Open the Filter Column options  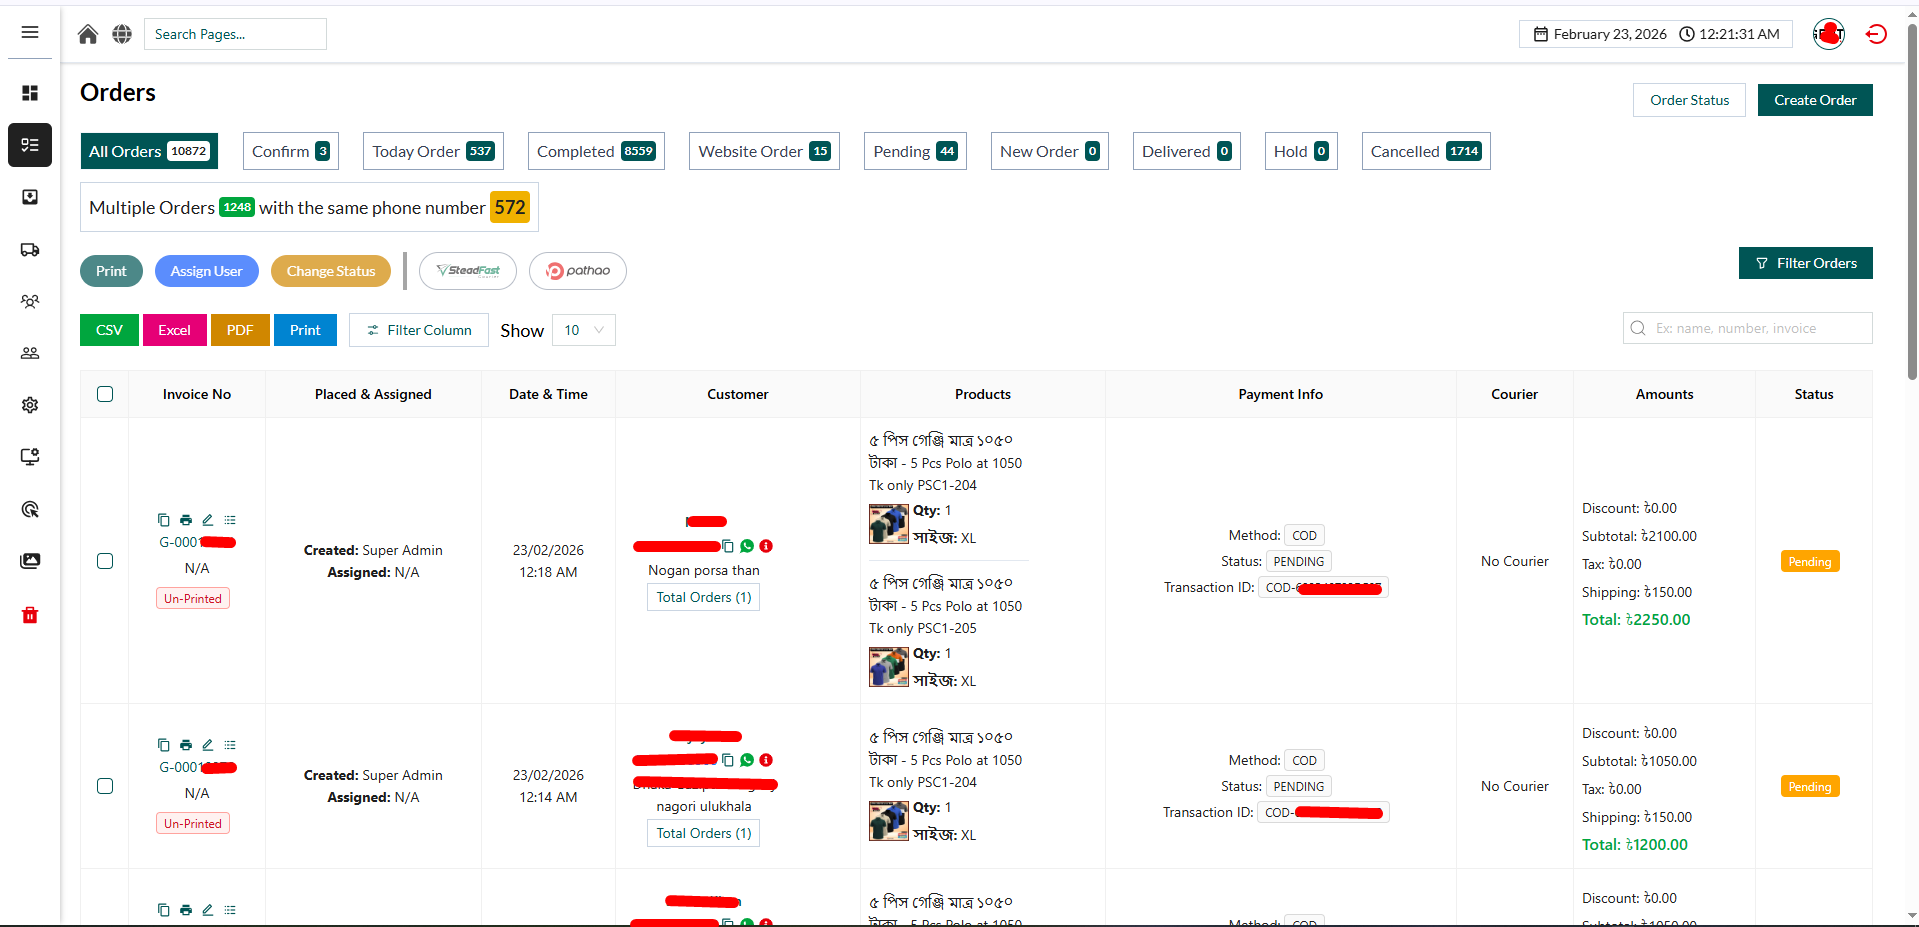tap(419, 330)
